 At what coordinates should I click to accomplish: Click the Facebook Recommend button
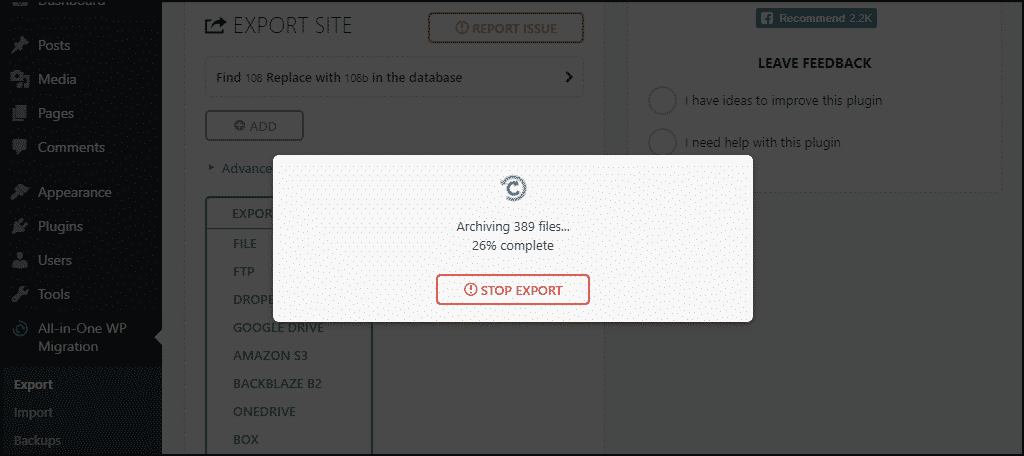coord(816,18)
